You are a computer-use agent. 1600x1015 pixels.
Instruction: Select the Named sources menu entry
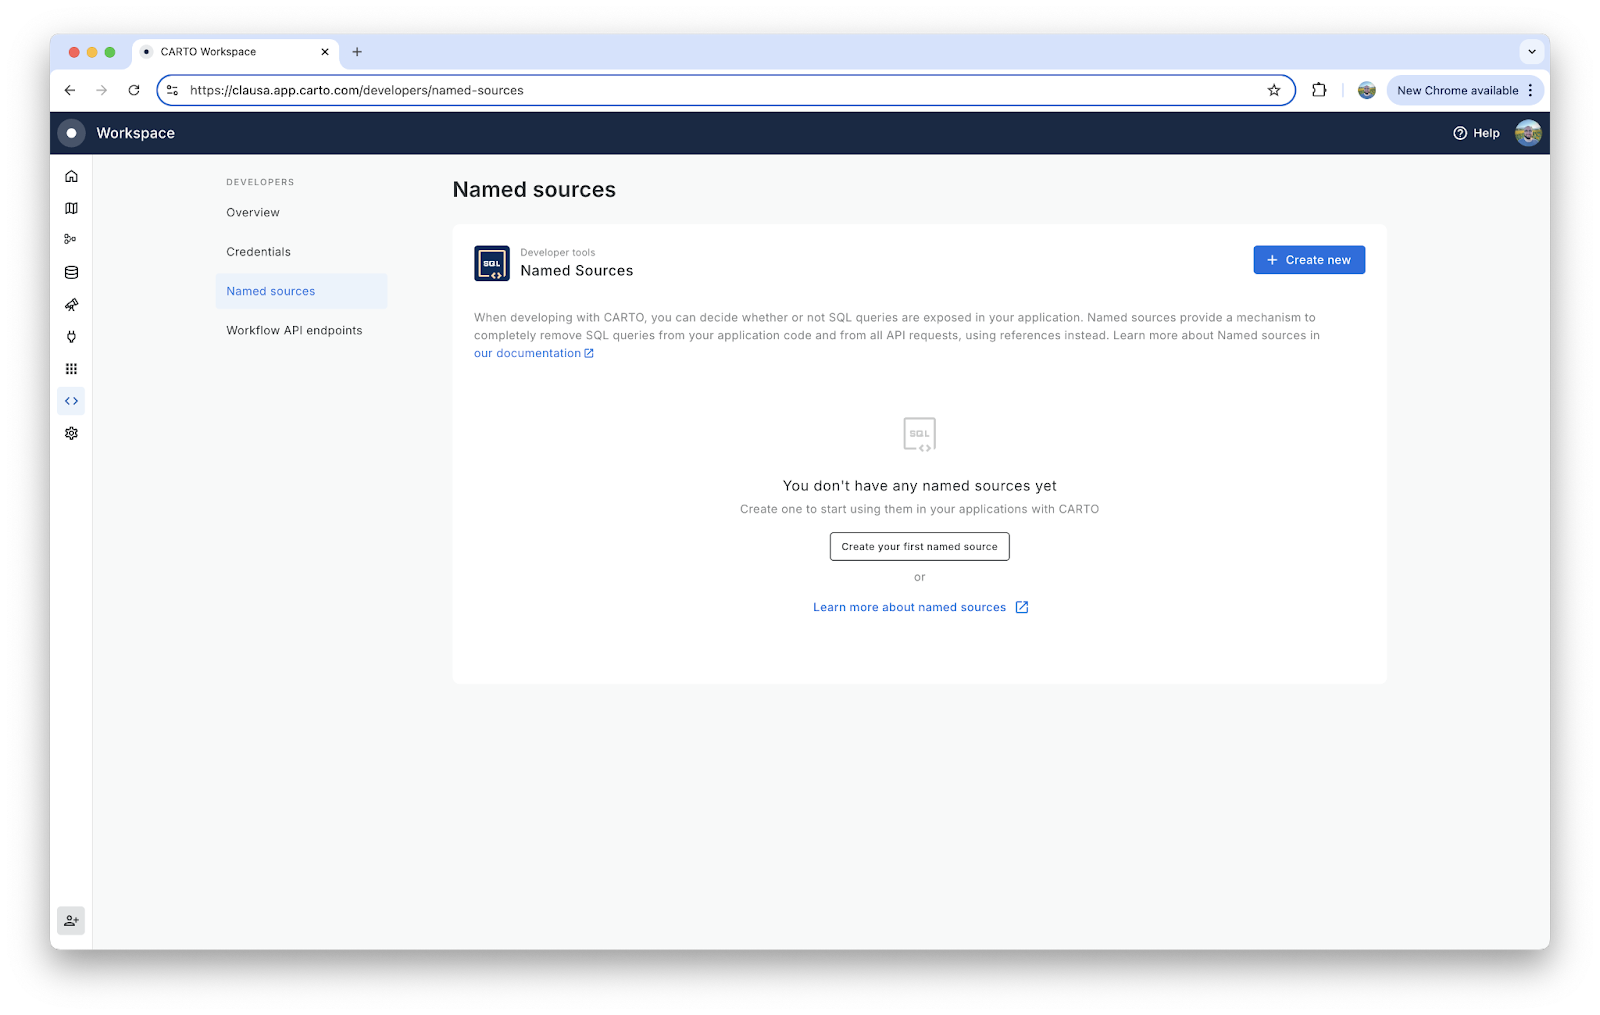270,290
